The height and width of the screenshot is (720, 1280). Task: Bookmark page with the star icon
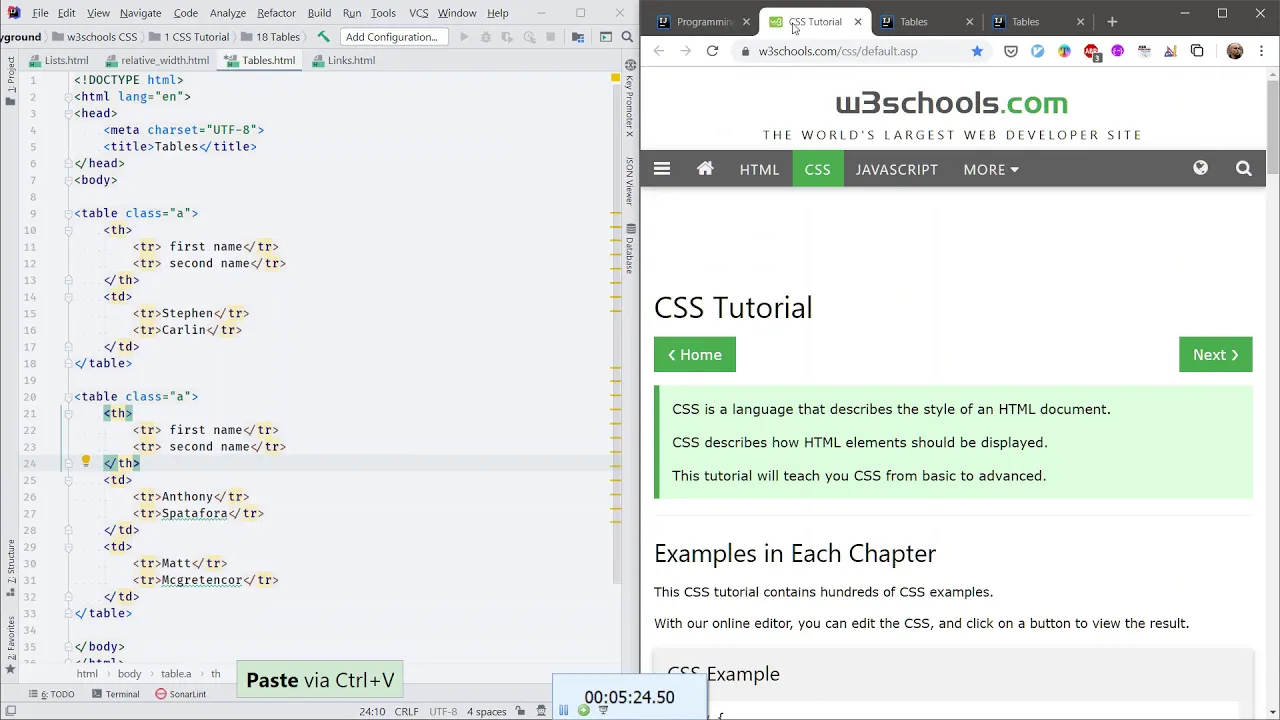coord(977,51)
